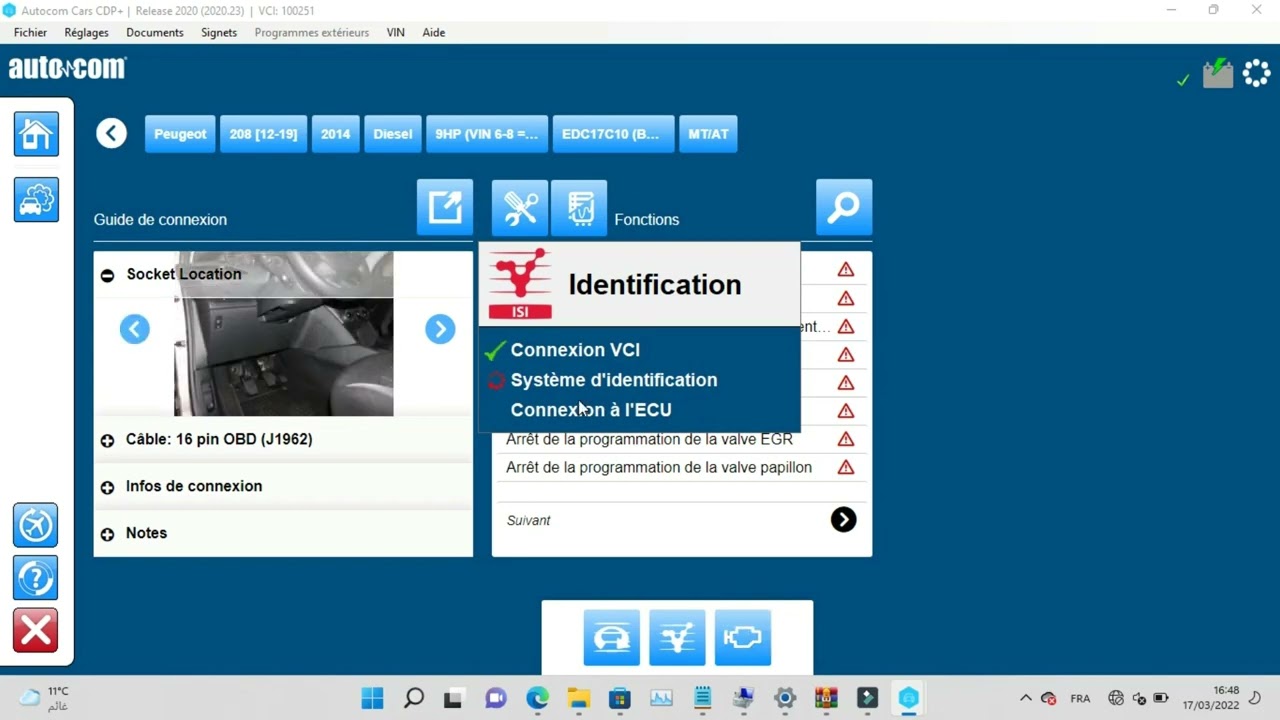Click the autocom logo
Screen dimensions: 1280x720
click(67, 68)
